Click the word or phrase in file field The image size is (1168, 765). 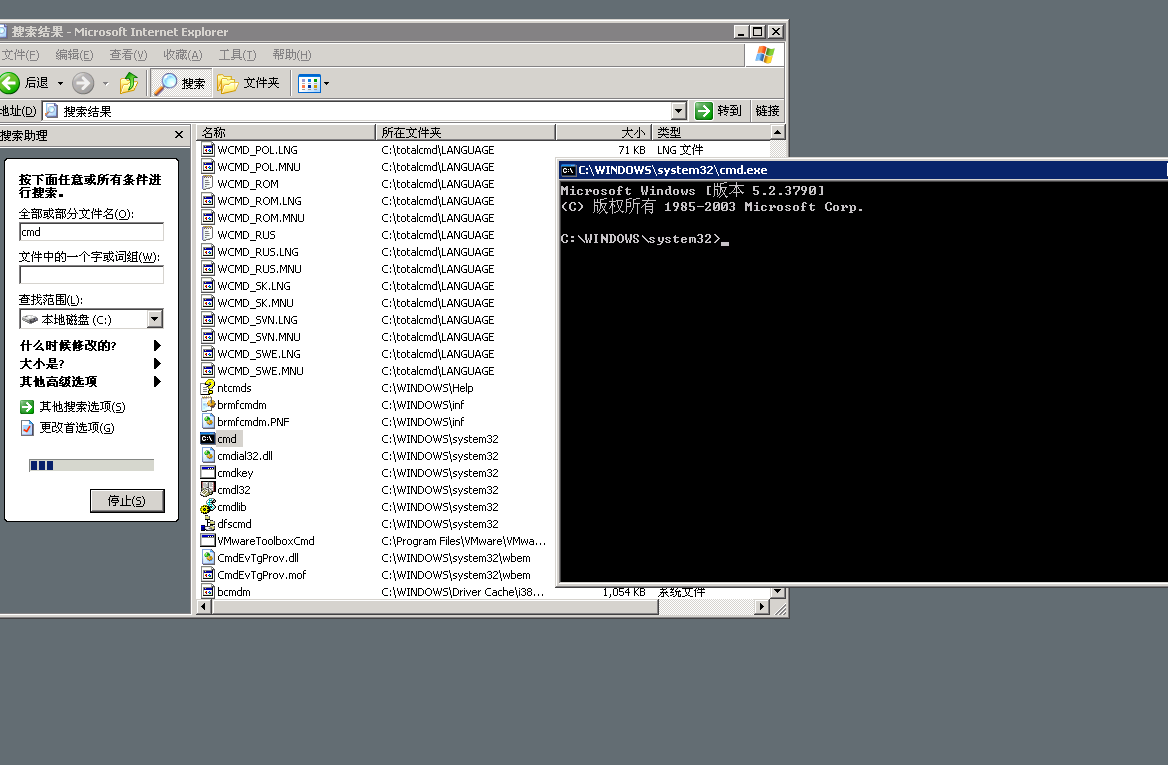(x=91, y=275)
